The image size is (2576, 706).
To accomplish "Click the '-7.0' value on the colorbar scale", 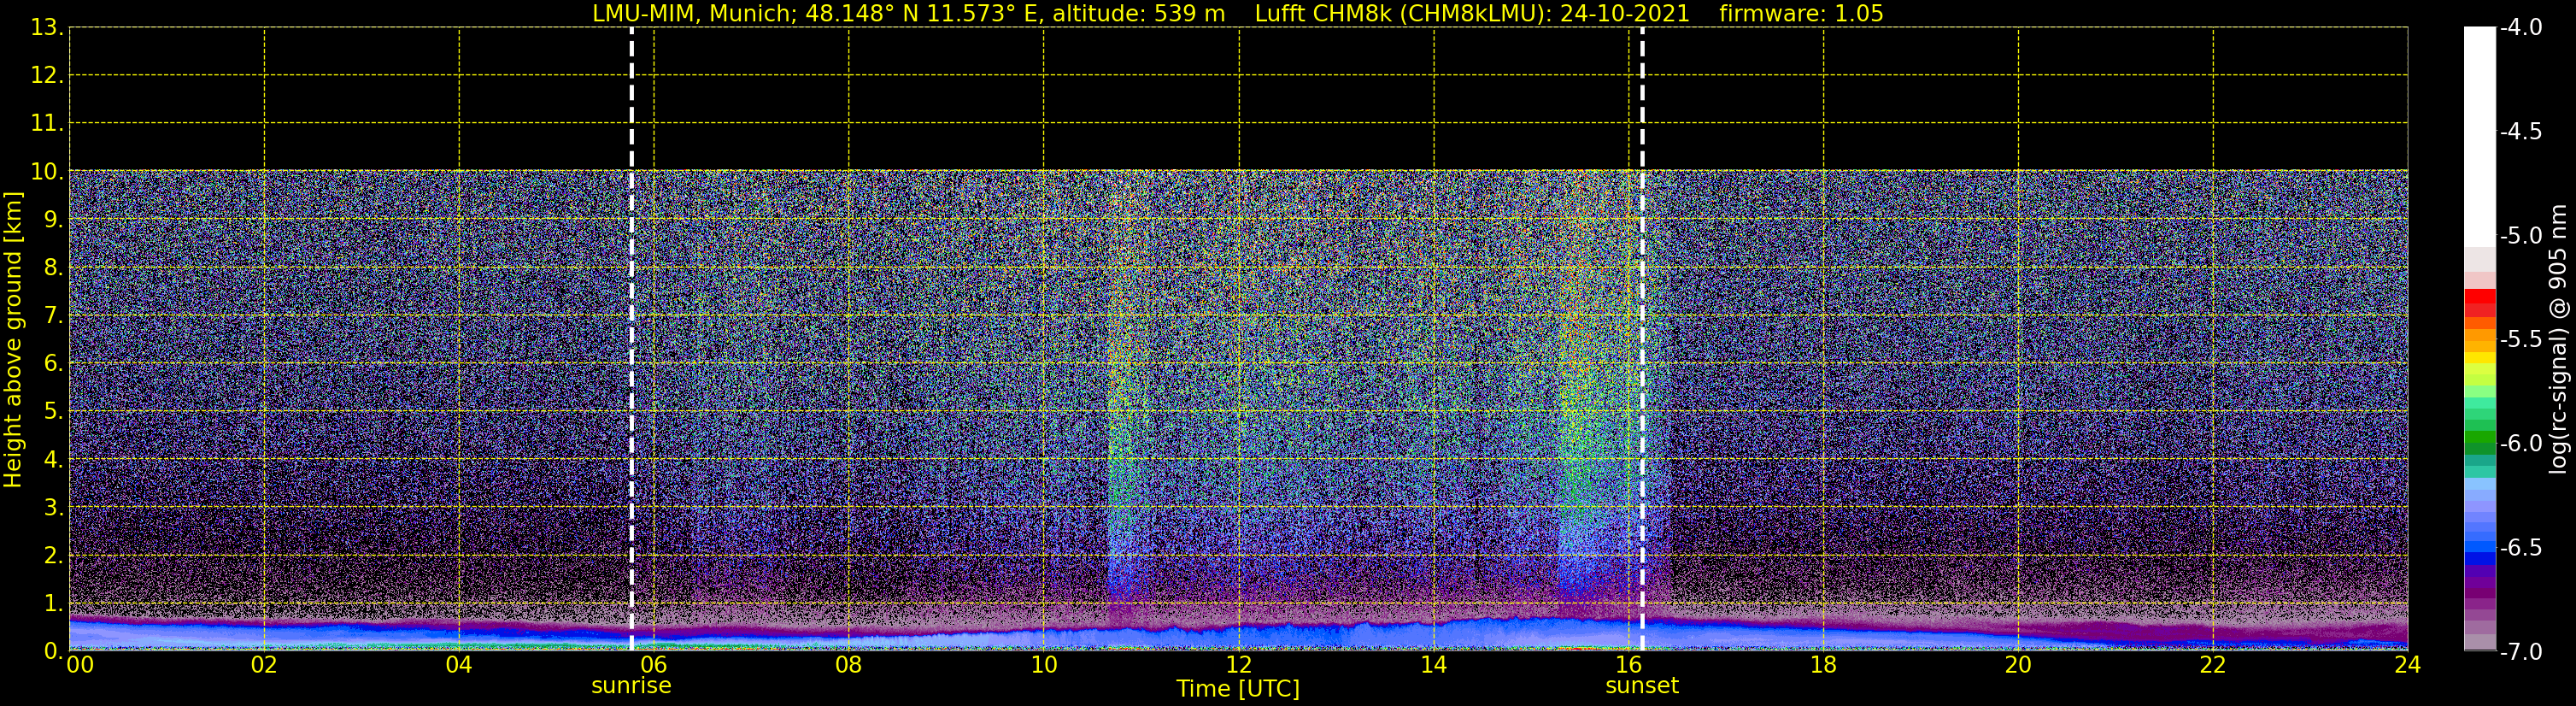I will tap(2520, 652).
